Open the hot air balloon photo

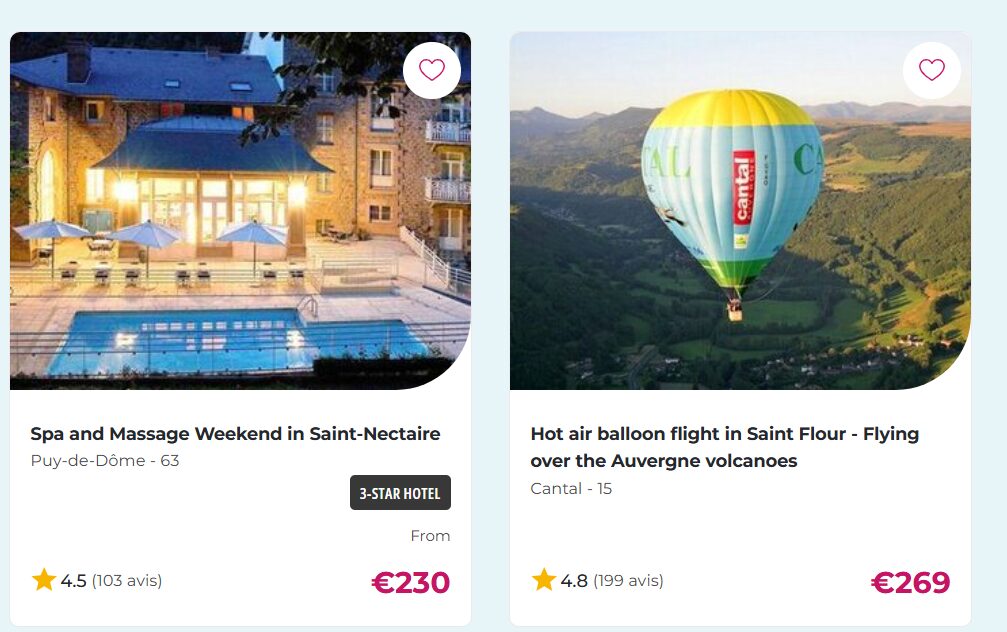point(740,211)
